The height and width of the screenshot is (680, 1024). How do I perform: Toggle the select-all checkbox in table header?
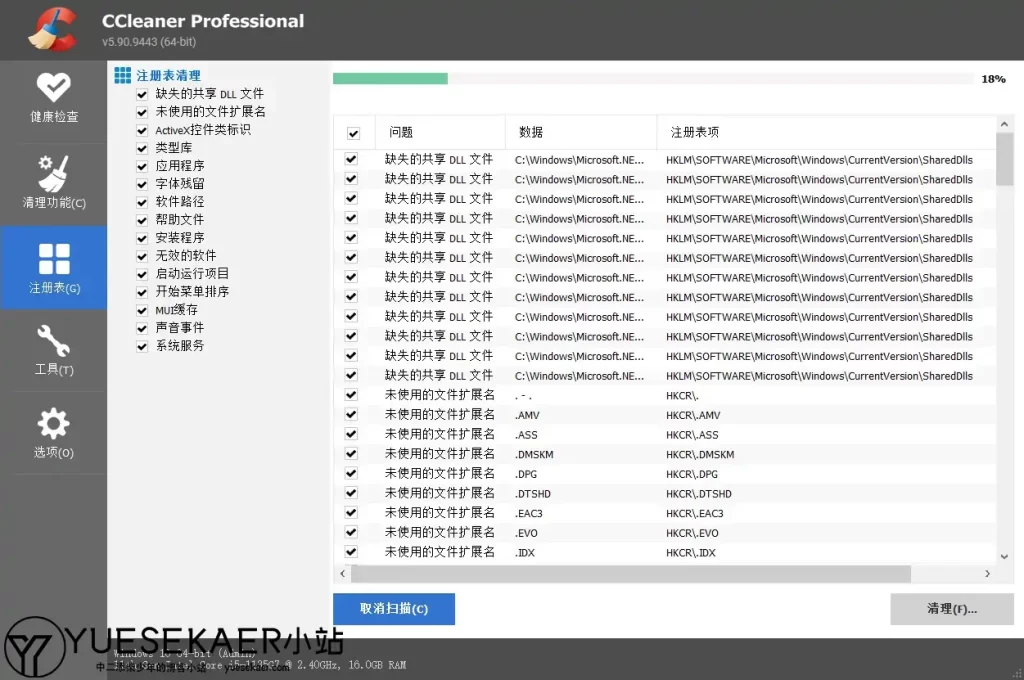pos(353,133)
